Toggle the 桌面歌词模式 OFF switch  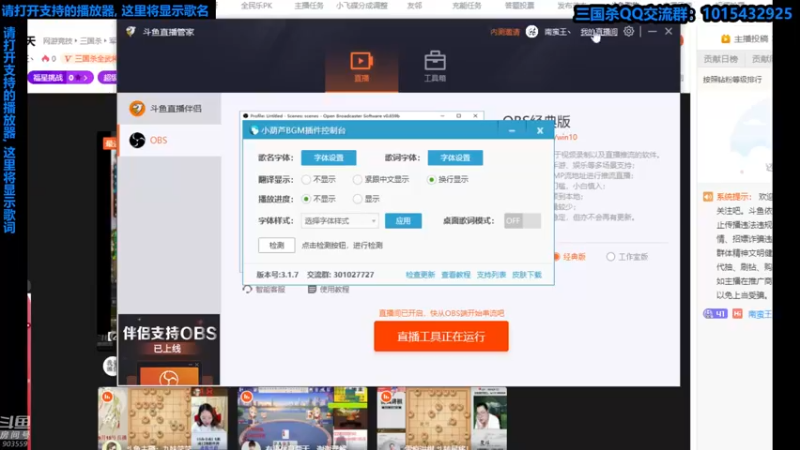pos(522,220)
